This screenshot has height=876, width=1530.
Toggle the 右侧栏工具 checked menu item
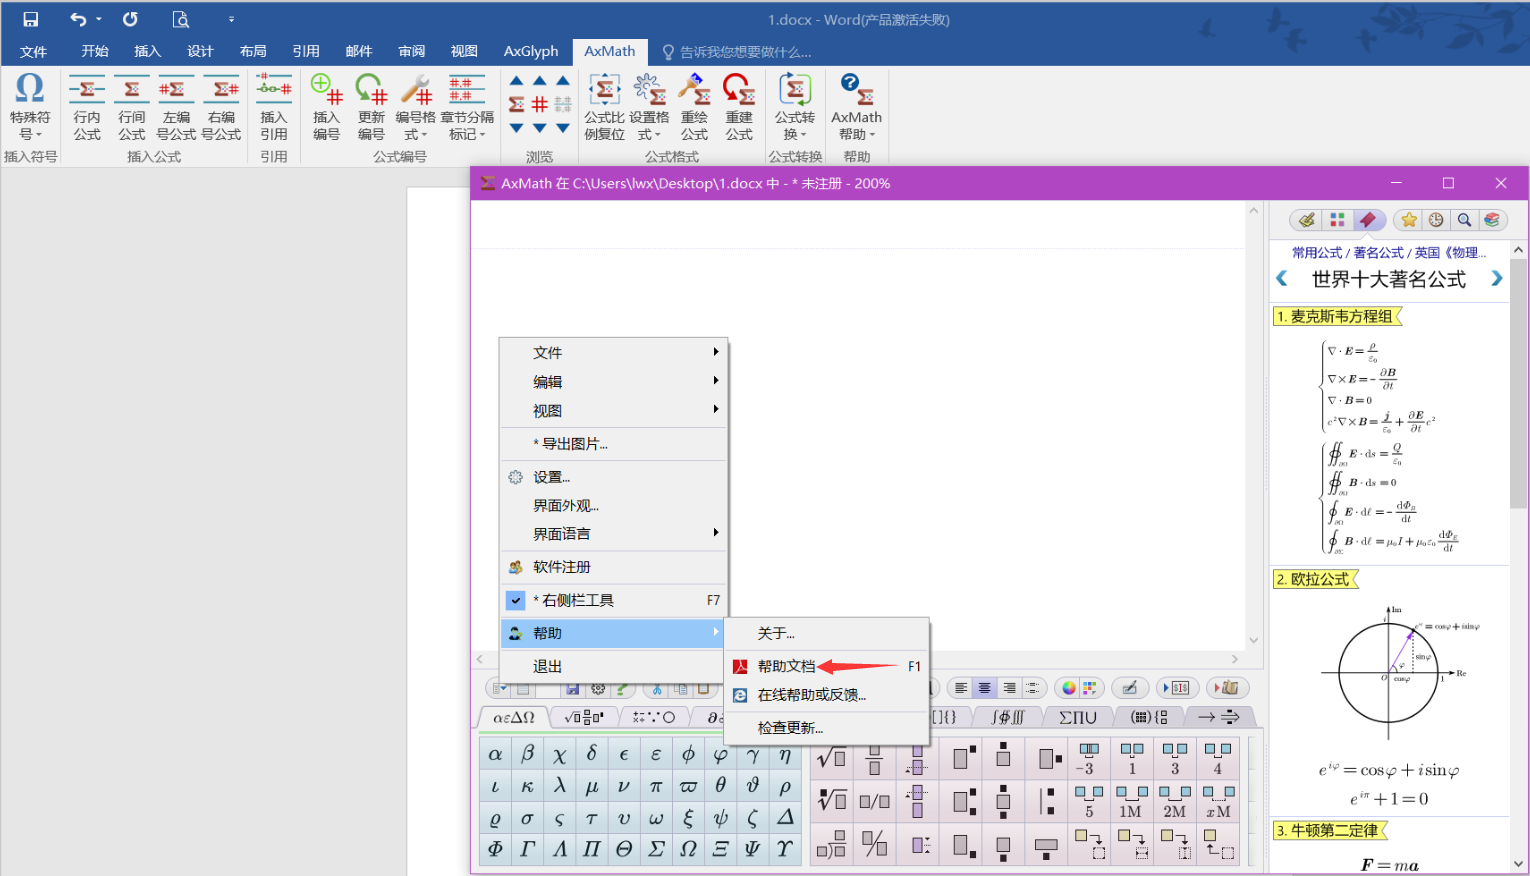coord(613,600)
